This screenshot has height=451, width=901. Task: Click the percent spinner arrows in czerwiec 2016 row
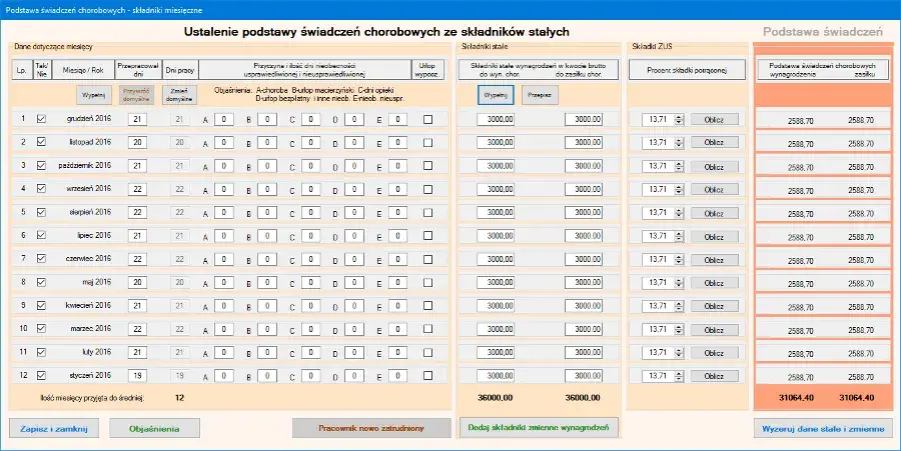[x=679, y=260]
